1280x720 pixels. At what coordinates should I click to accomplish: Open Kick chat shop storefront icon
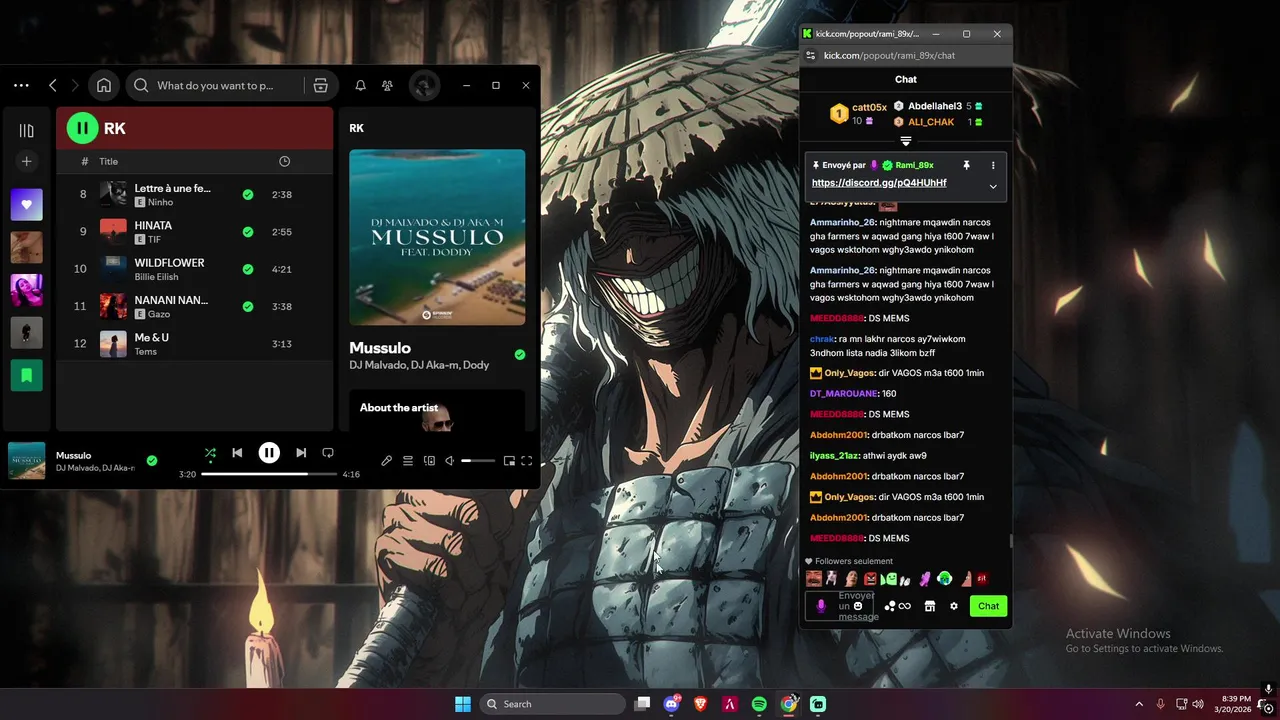930,606
